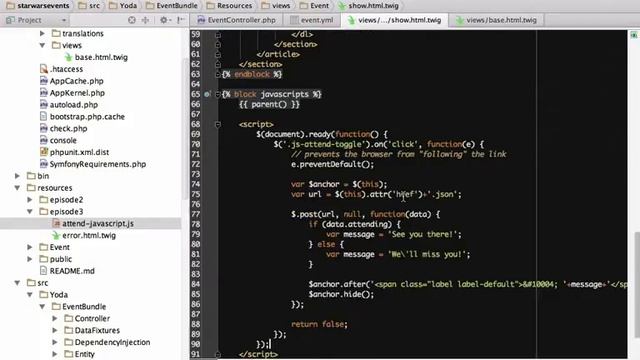The width and height of the screenshot is (640, 360).
Task: Click the bootstrap.php.cache file icon
Action: click(44, 116)
